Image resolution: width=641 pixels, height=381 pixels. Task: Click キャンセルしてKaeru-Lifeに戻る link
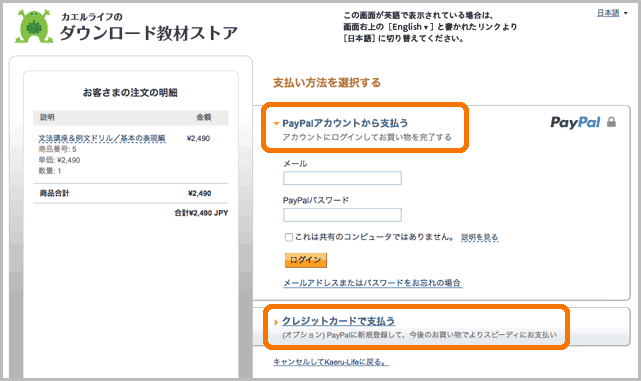pos(331,362)
